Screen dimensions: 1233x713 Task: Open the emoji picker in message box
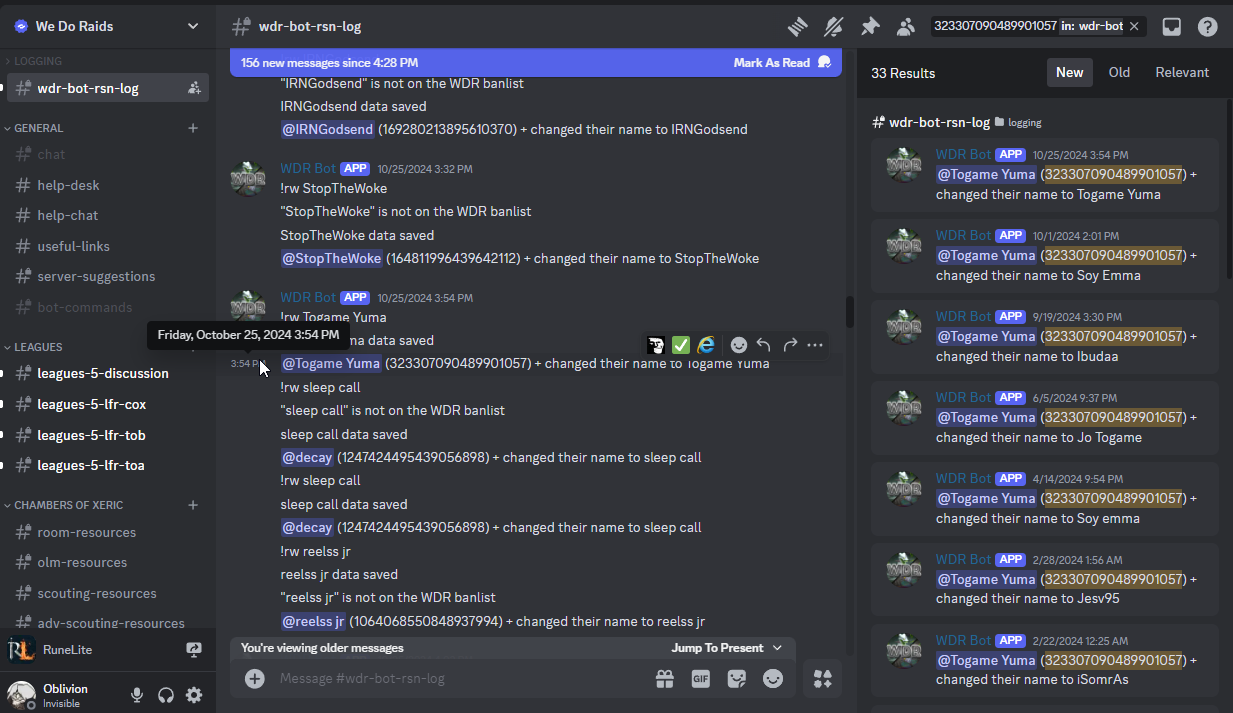coord(773,678)
